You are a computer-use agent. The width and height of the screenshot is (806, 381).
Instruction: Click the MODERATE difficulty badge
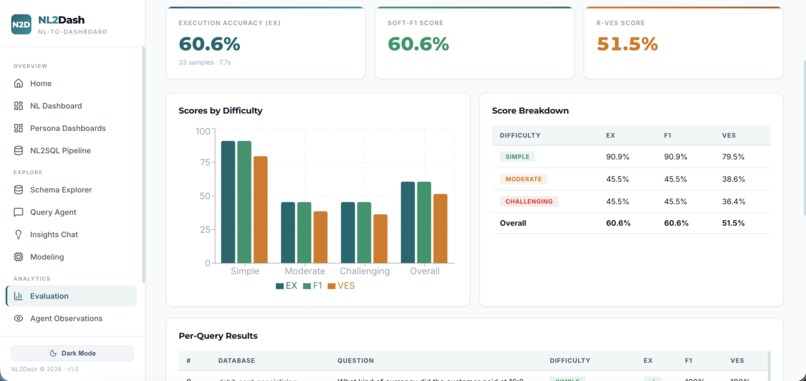(x=523, y=179)
